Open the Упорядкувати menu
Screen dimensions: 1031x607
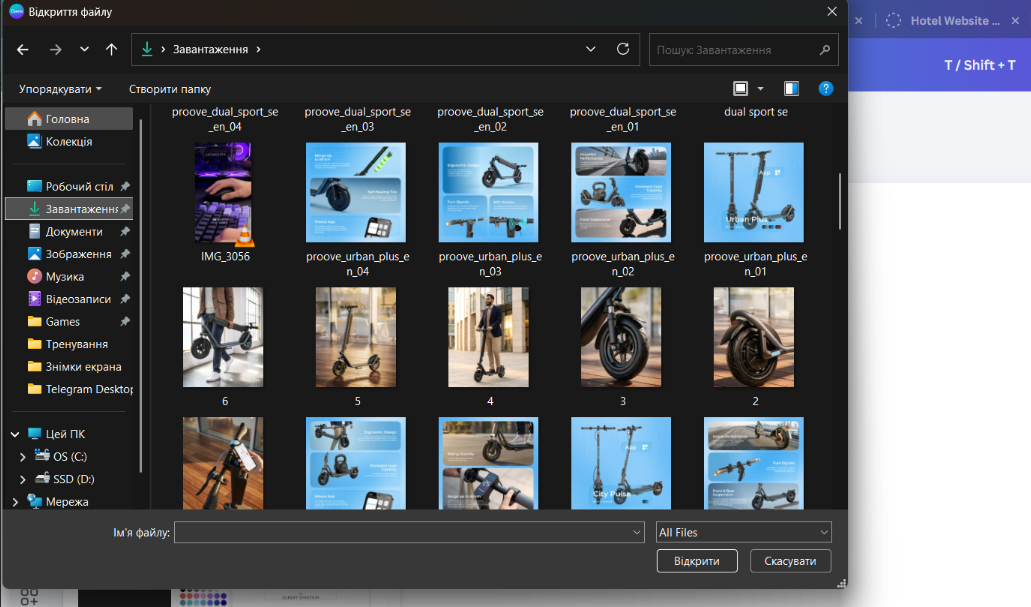click(x=60, y=89)
